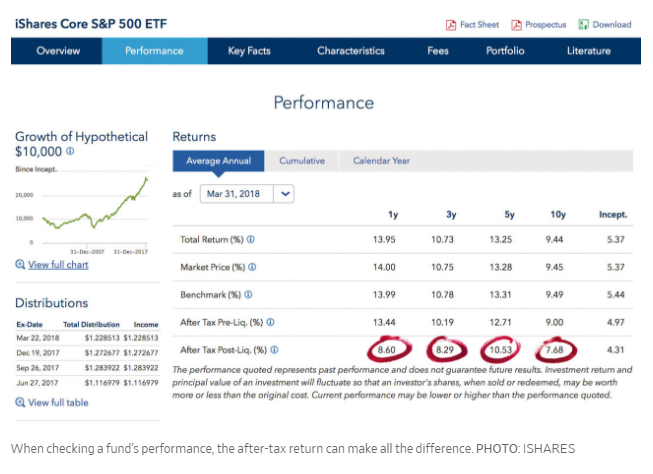Navigate to the Fees tab

[x=438, y=51]
